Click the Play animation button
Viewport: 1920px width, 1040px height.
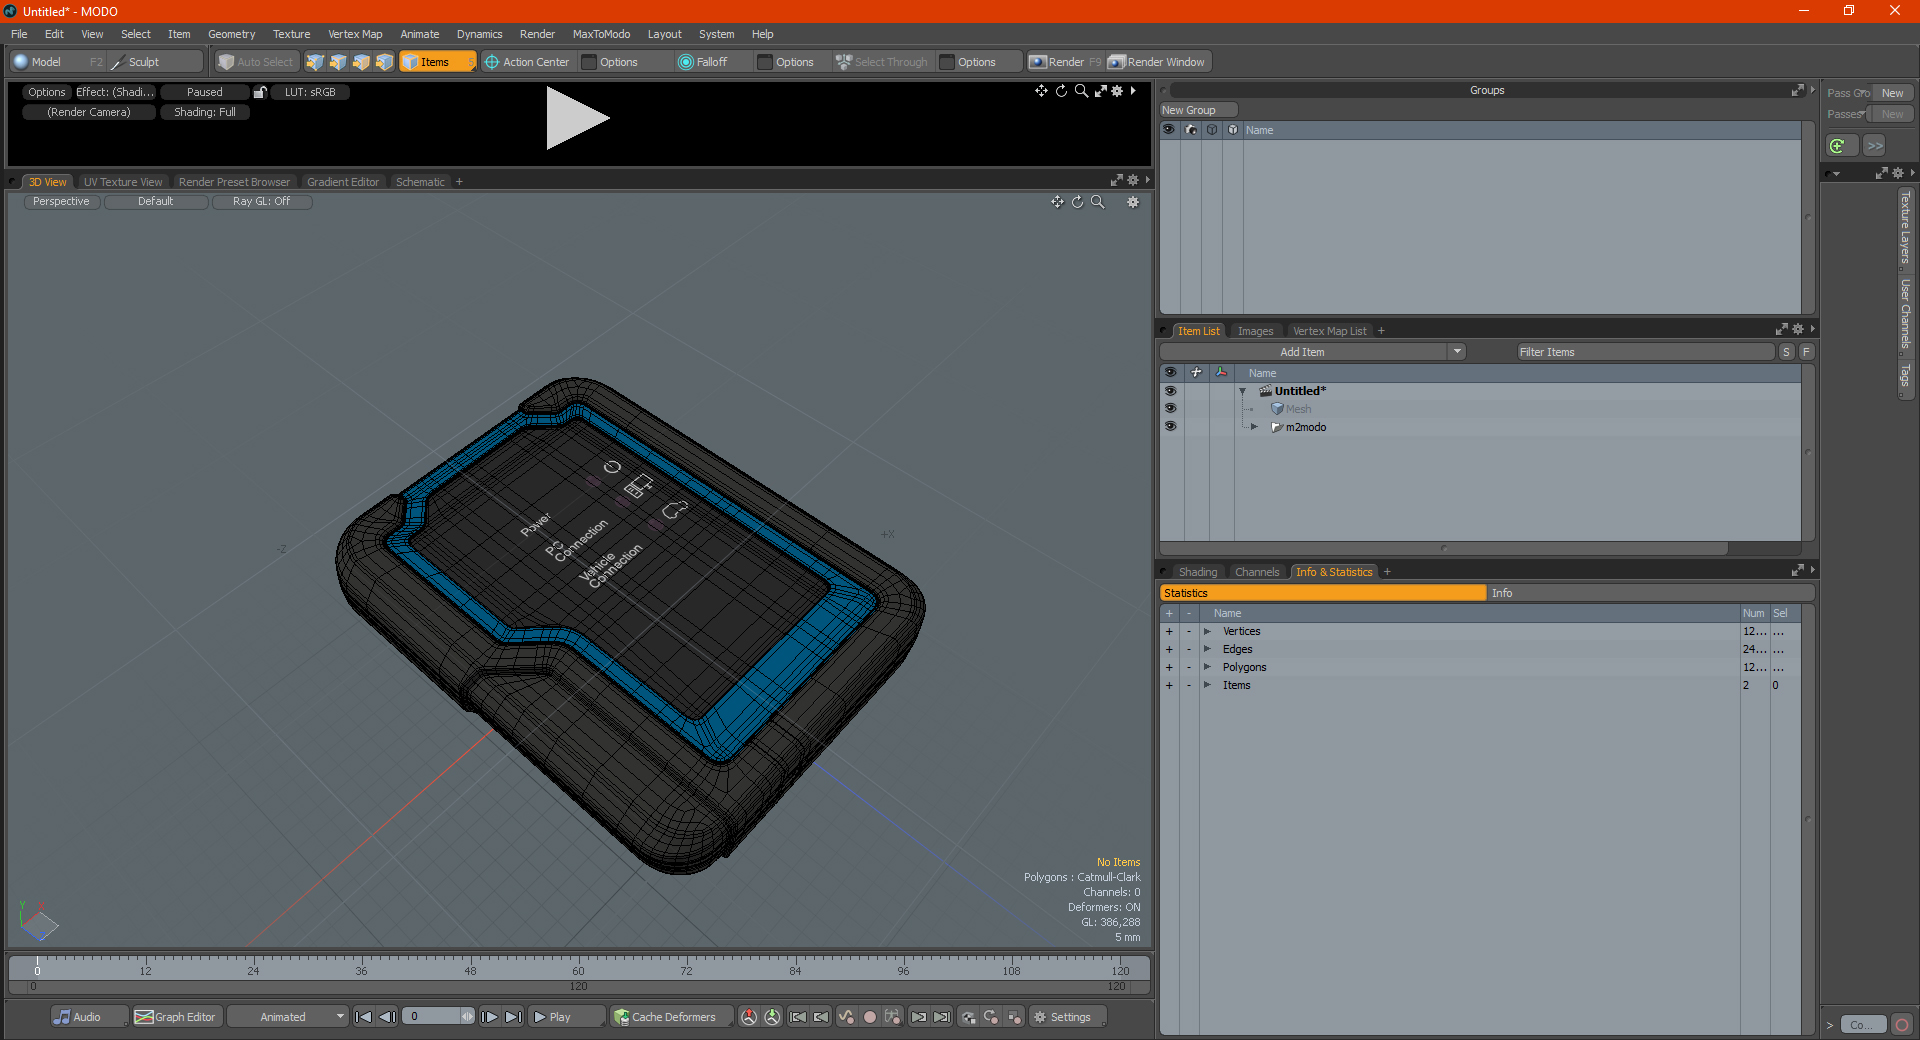tap(565, 1017)
